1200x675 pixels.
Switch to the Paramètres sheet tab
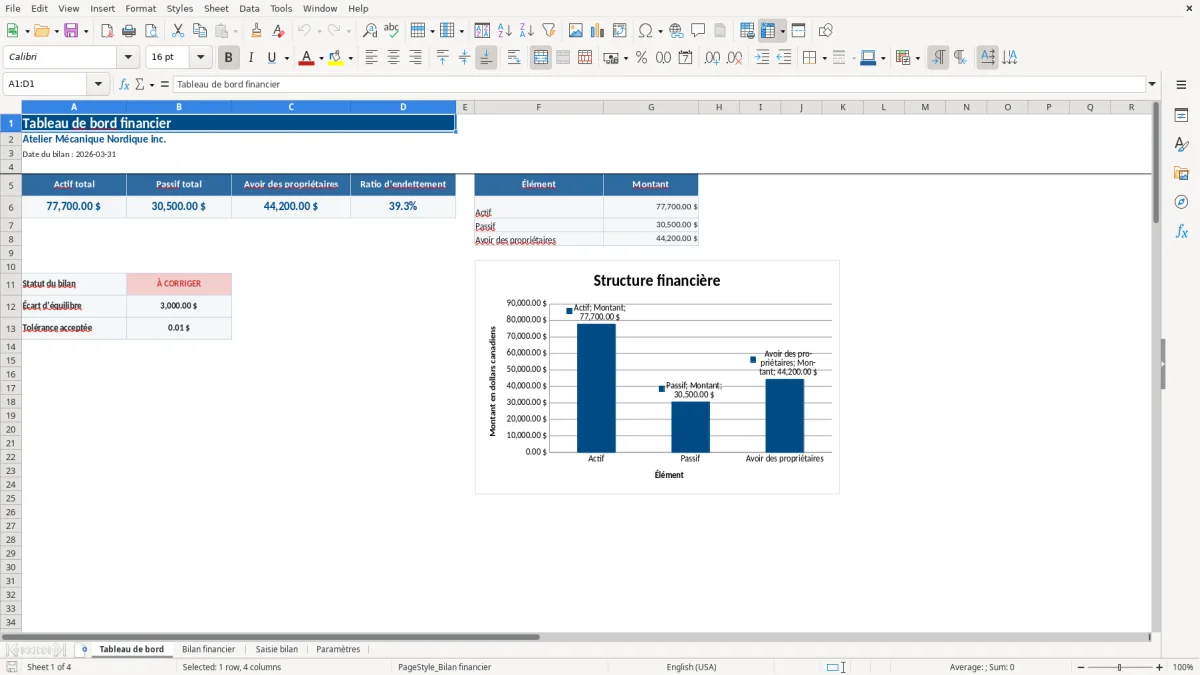338,649
